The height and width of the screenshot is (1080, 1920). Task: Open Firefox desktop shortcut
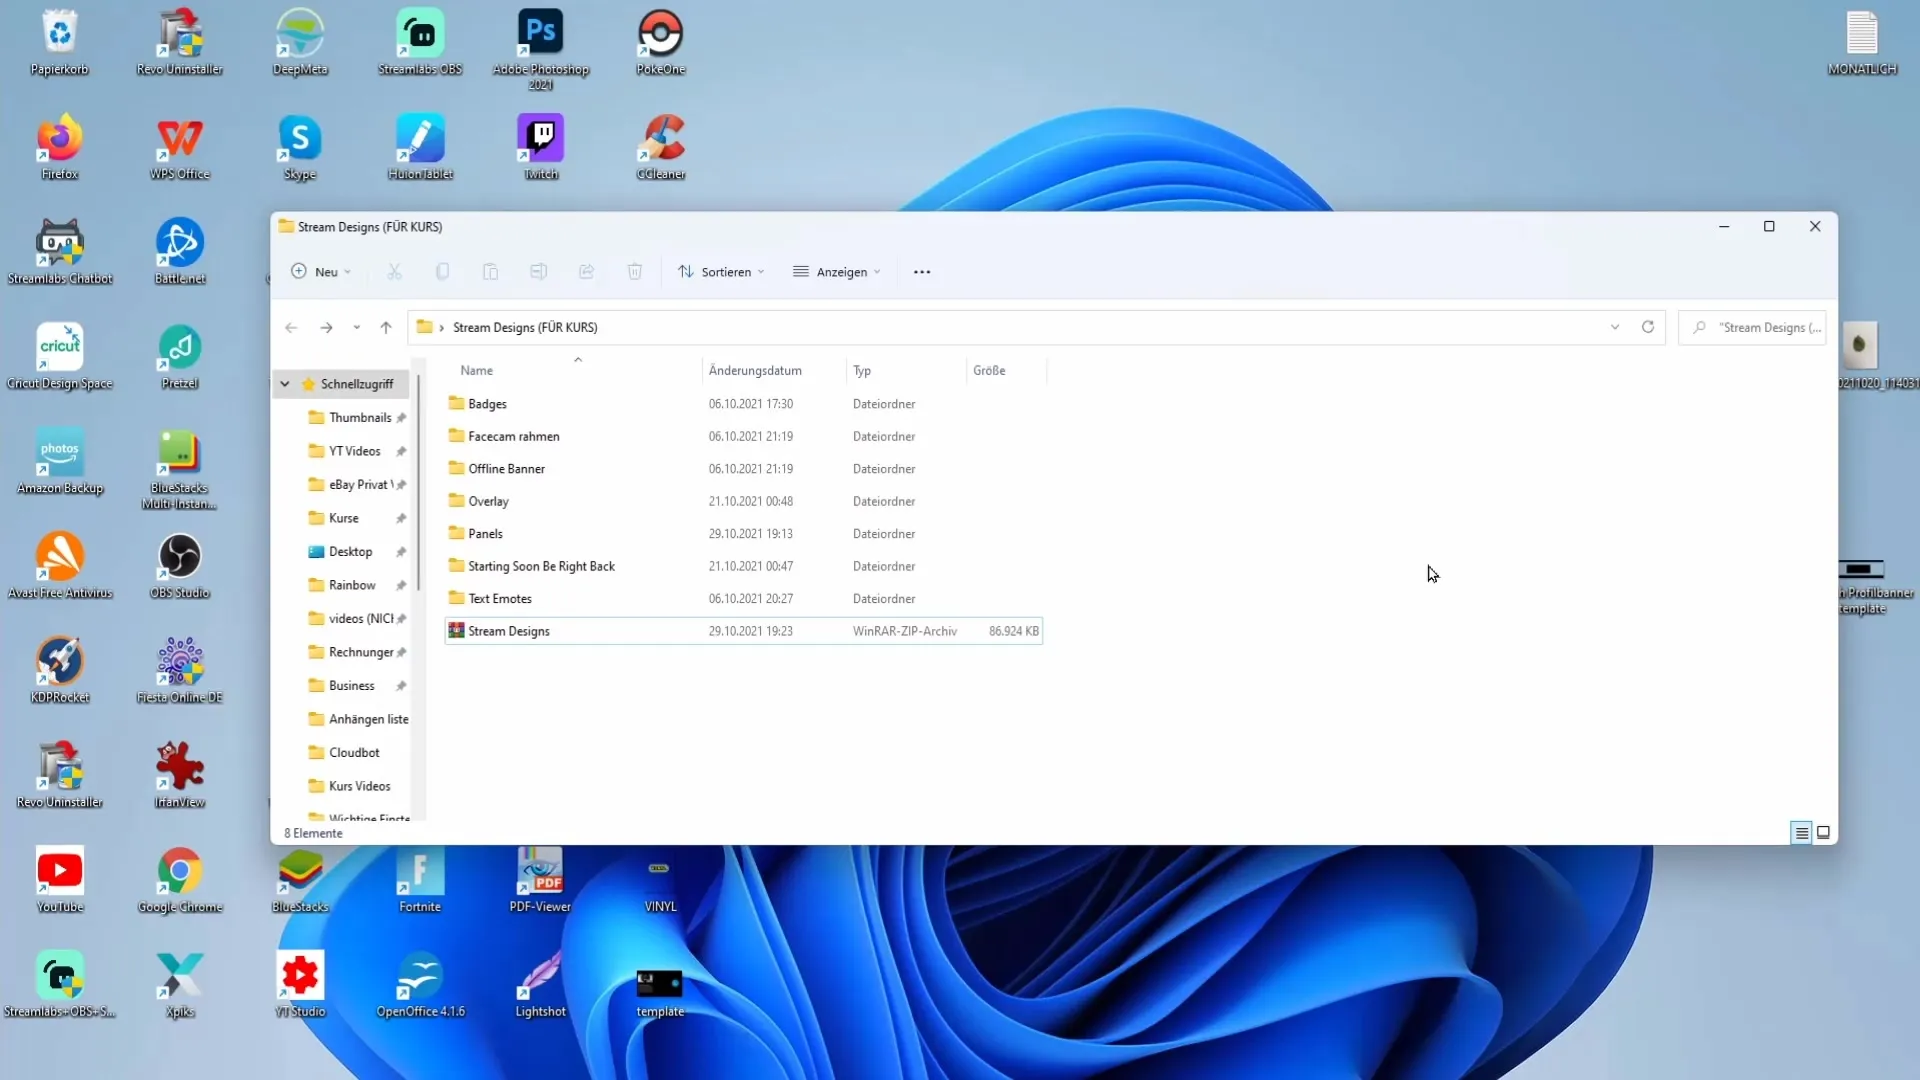[60, 147]
